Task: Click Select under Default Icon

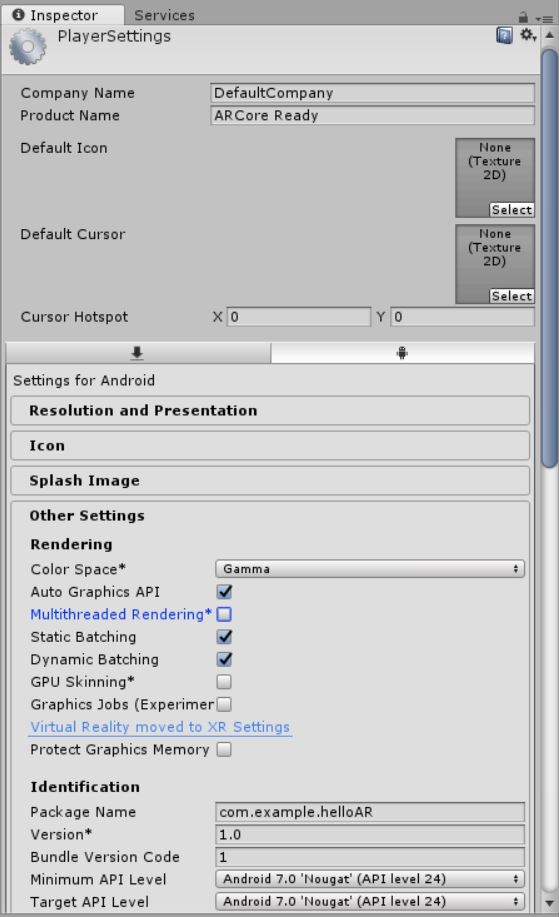Action: click(x=512, y=209)
